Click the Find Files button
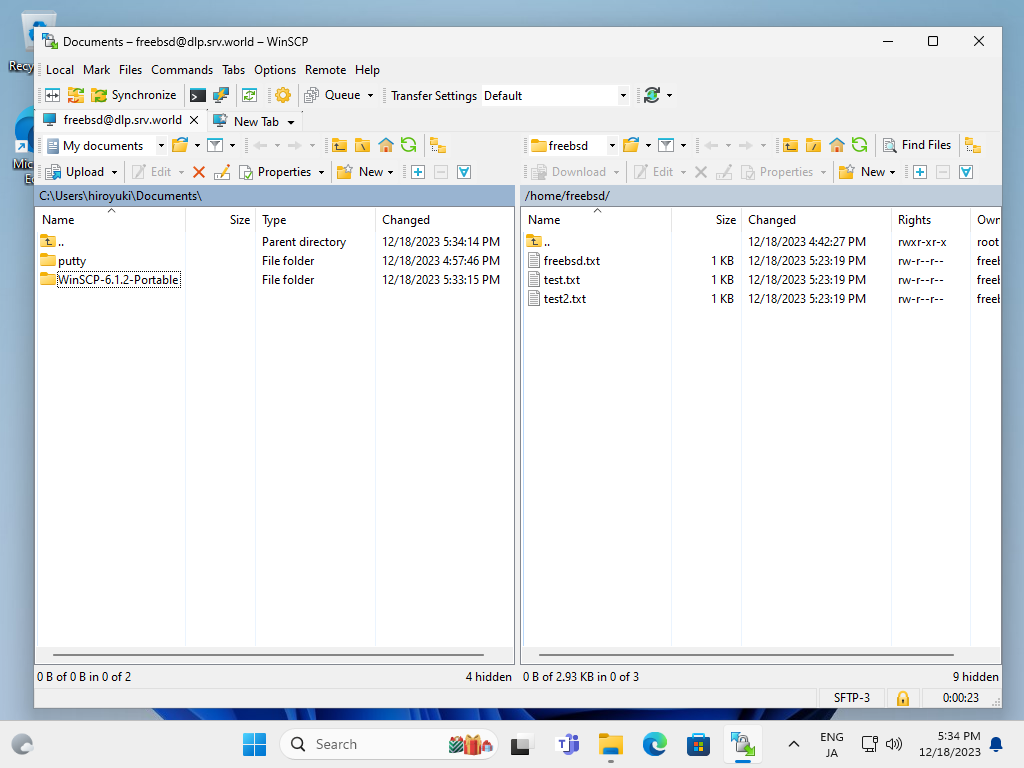The width and height of the screenshot is (1024, 768). coord(917,145)
